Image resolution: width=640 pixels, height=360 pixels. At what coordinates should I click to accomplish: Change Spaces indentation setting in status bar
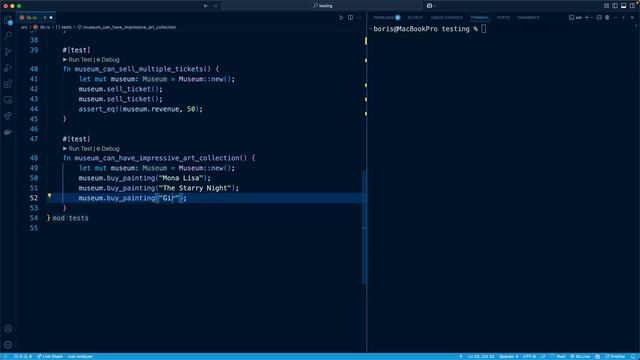click(x=509, y=357)
